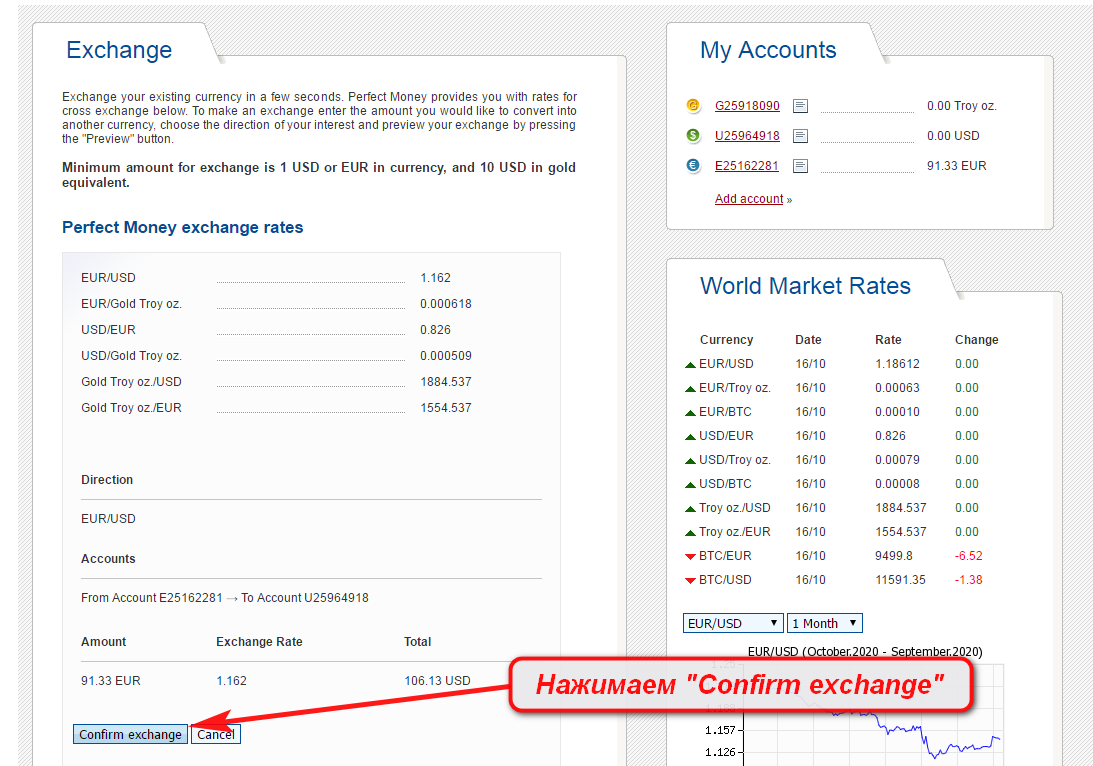The image size is (1093, 766).
Task: Click the Exchange Rate column header
Action: tap(259, 642)
